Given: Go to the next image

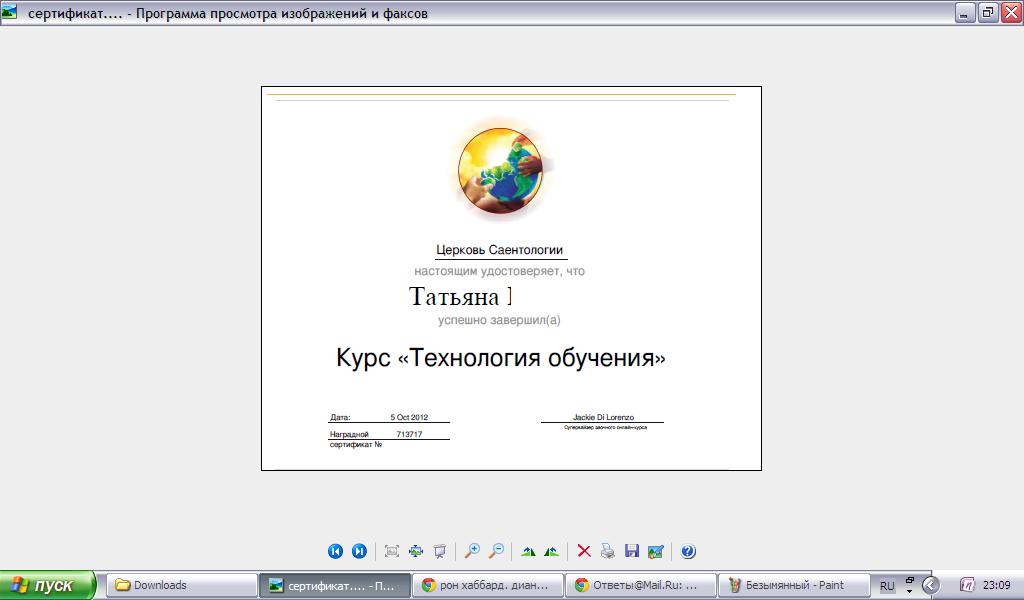Looking at the screenshot, I should coord(359,551).
